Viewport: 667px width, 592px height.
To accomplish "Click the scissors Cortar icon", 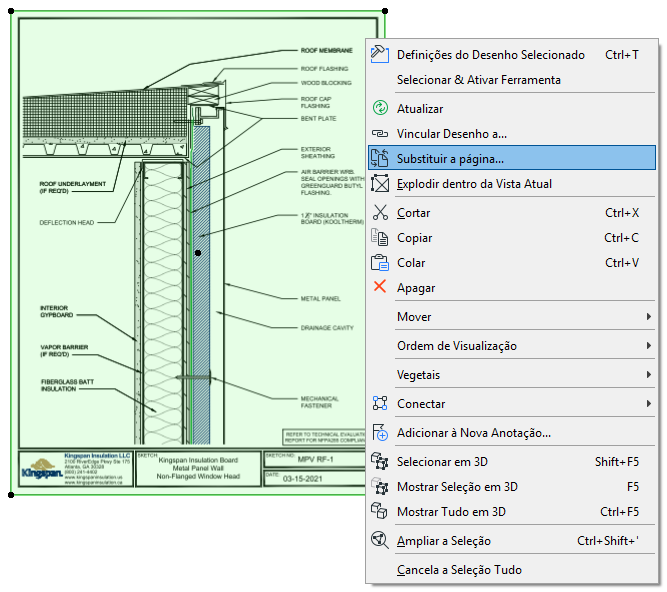I will coord(380,213).
